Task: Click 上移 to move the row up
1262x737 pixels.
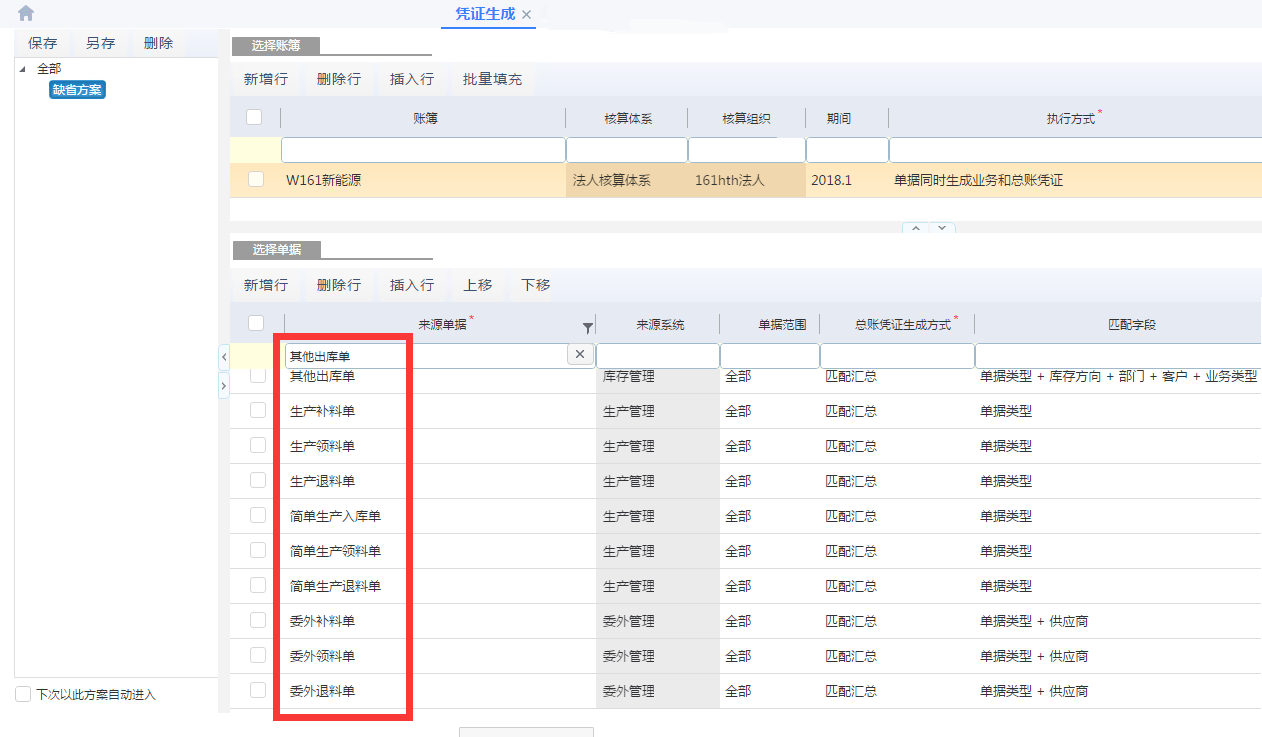Action: pyautogui.click(x=477, y=285)
